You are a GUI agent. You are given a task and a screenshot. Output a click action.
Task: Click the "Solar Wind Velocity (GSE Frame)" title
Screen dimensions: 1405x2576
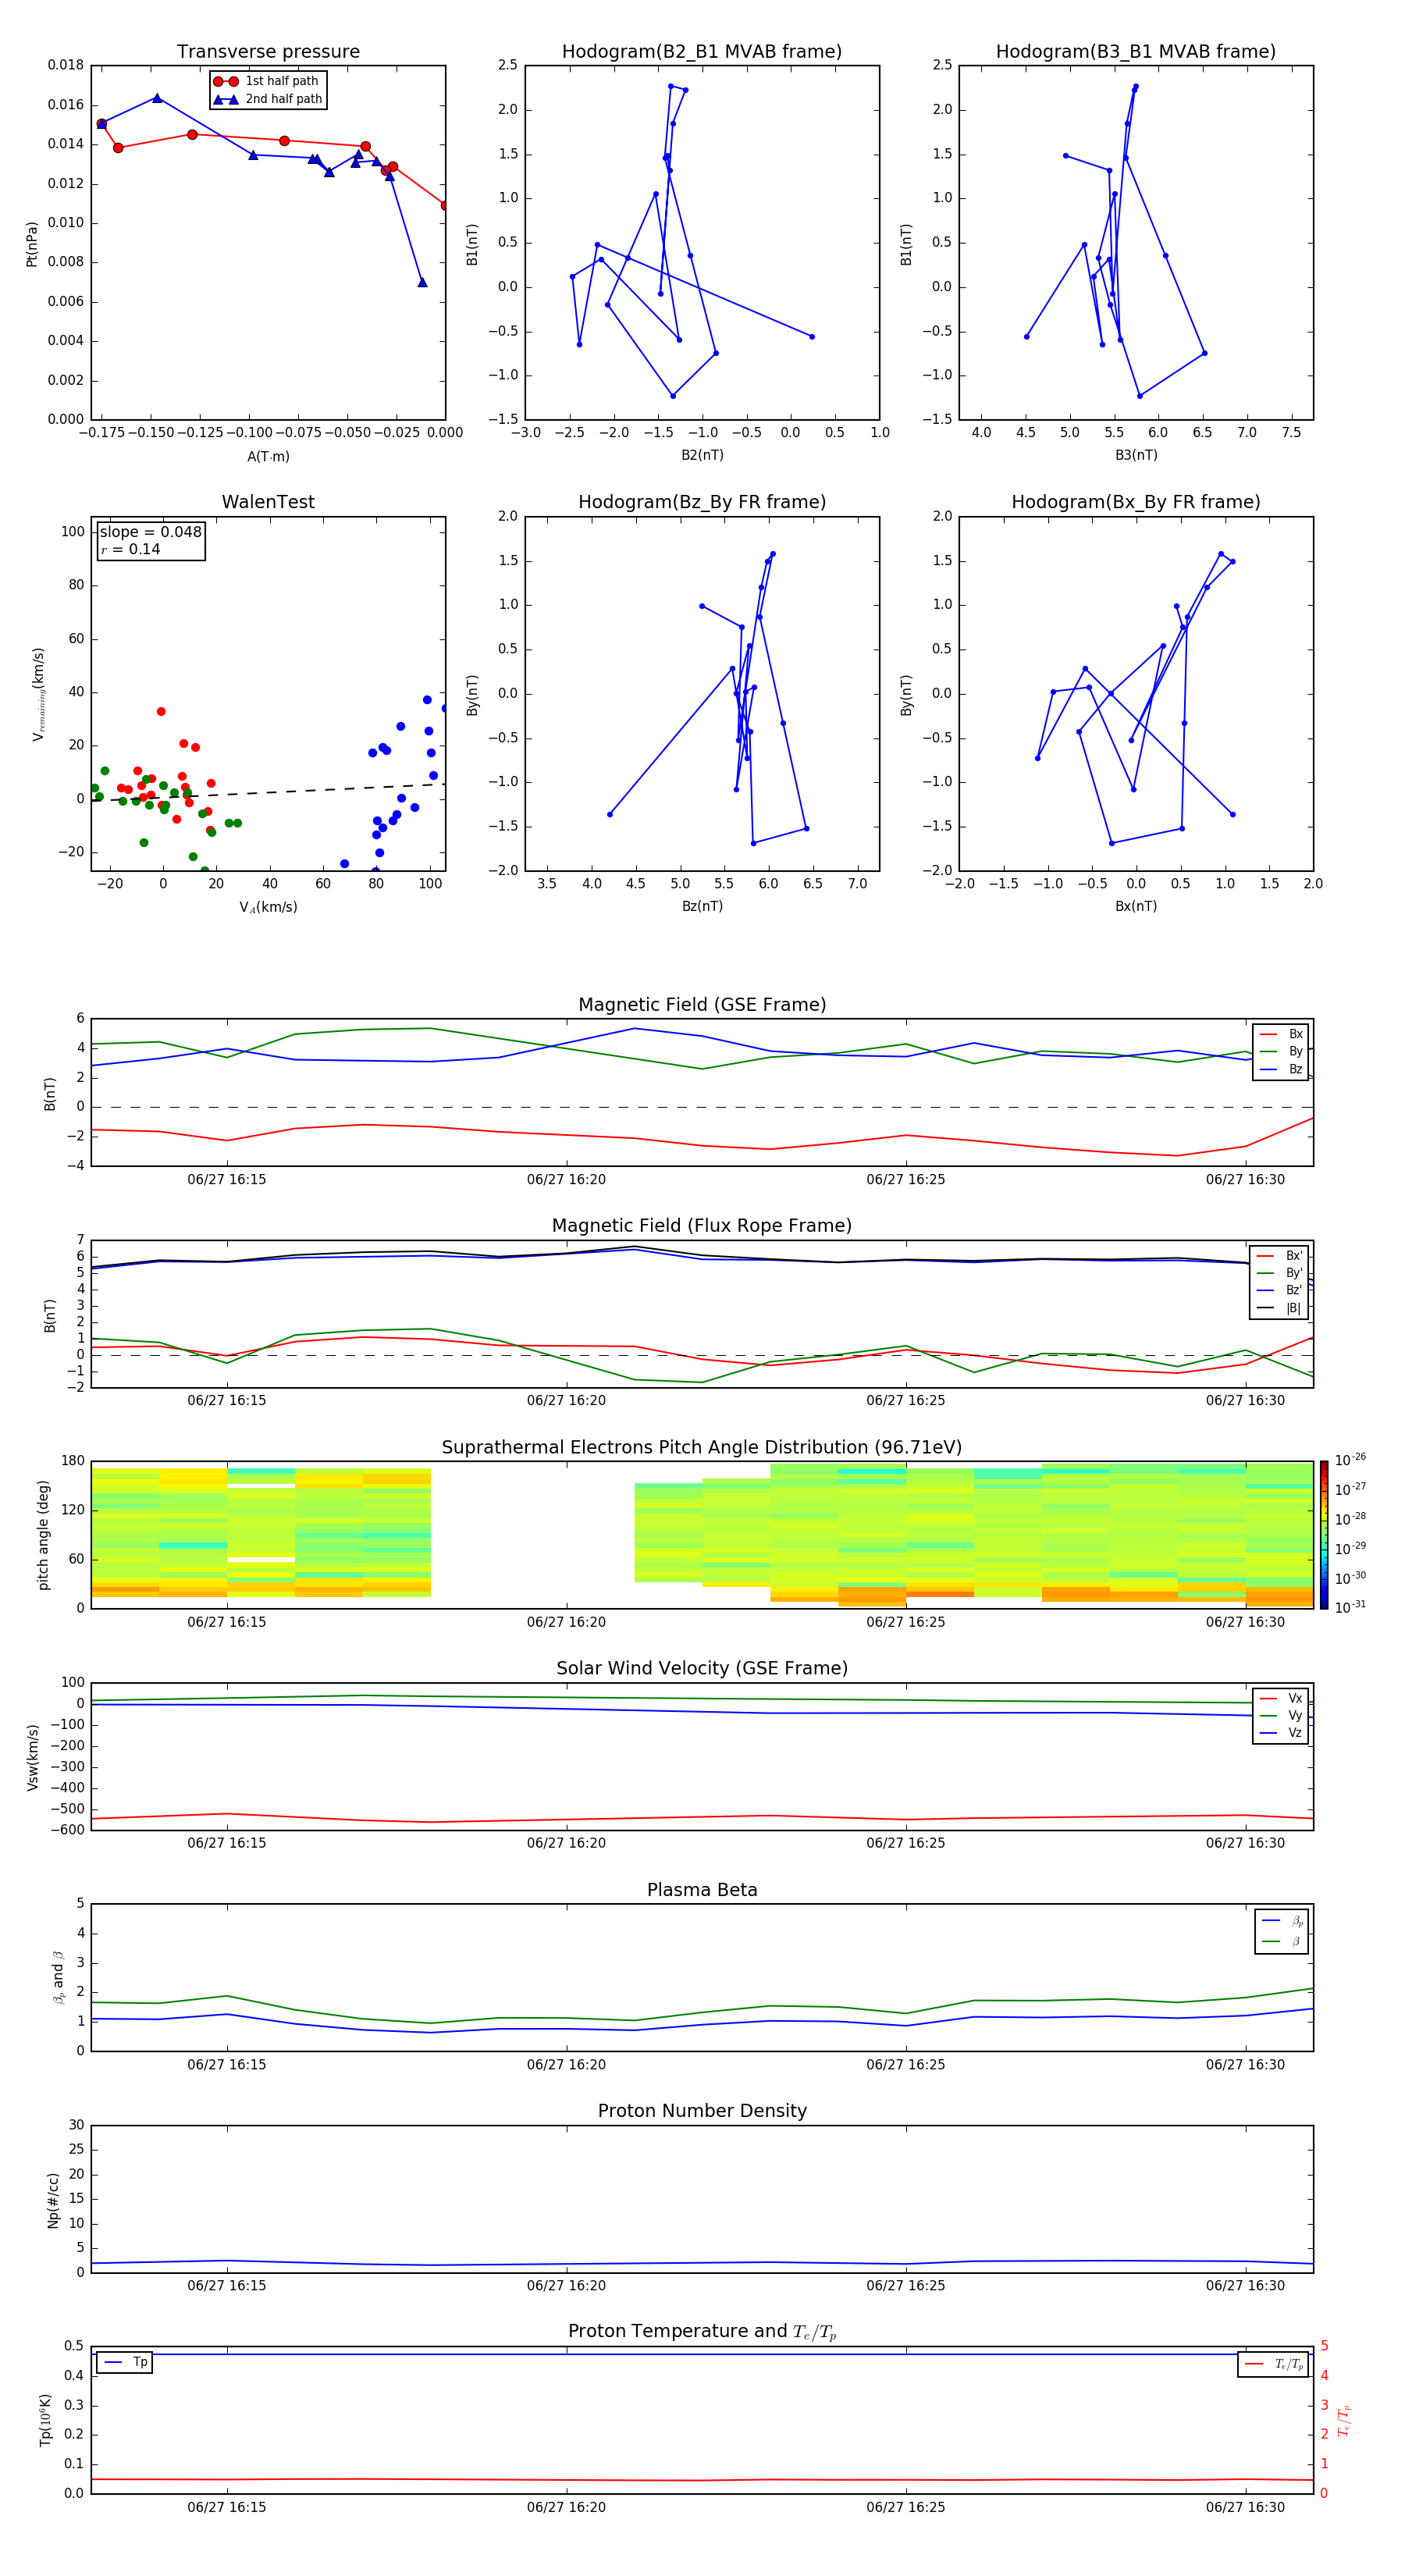(x=702, y=1668)
